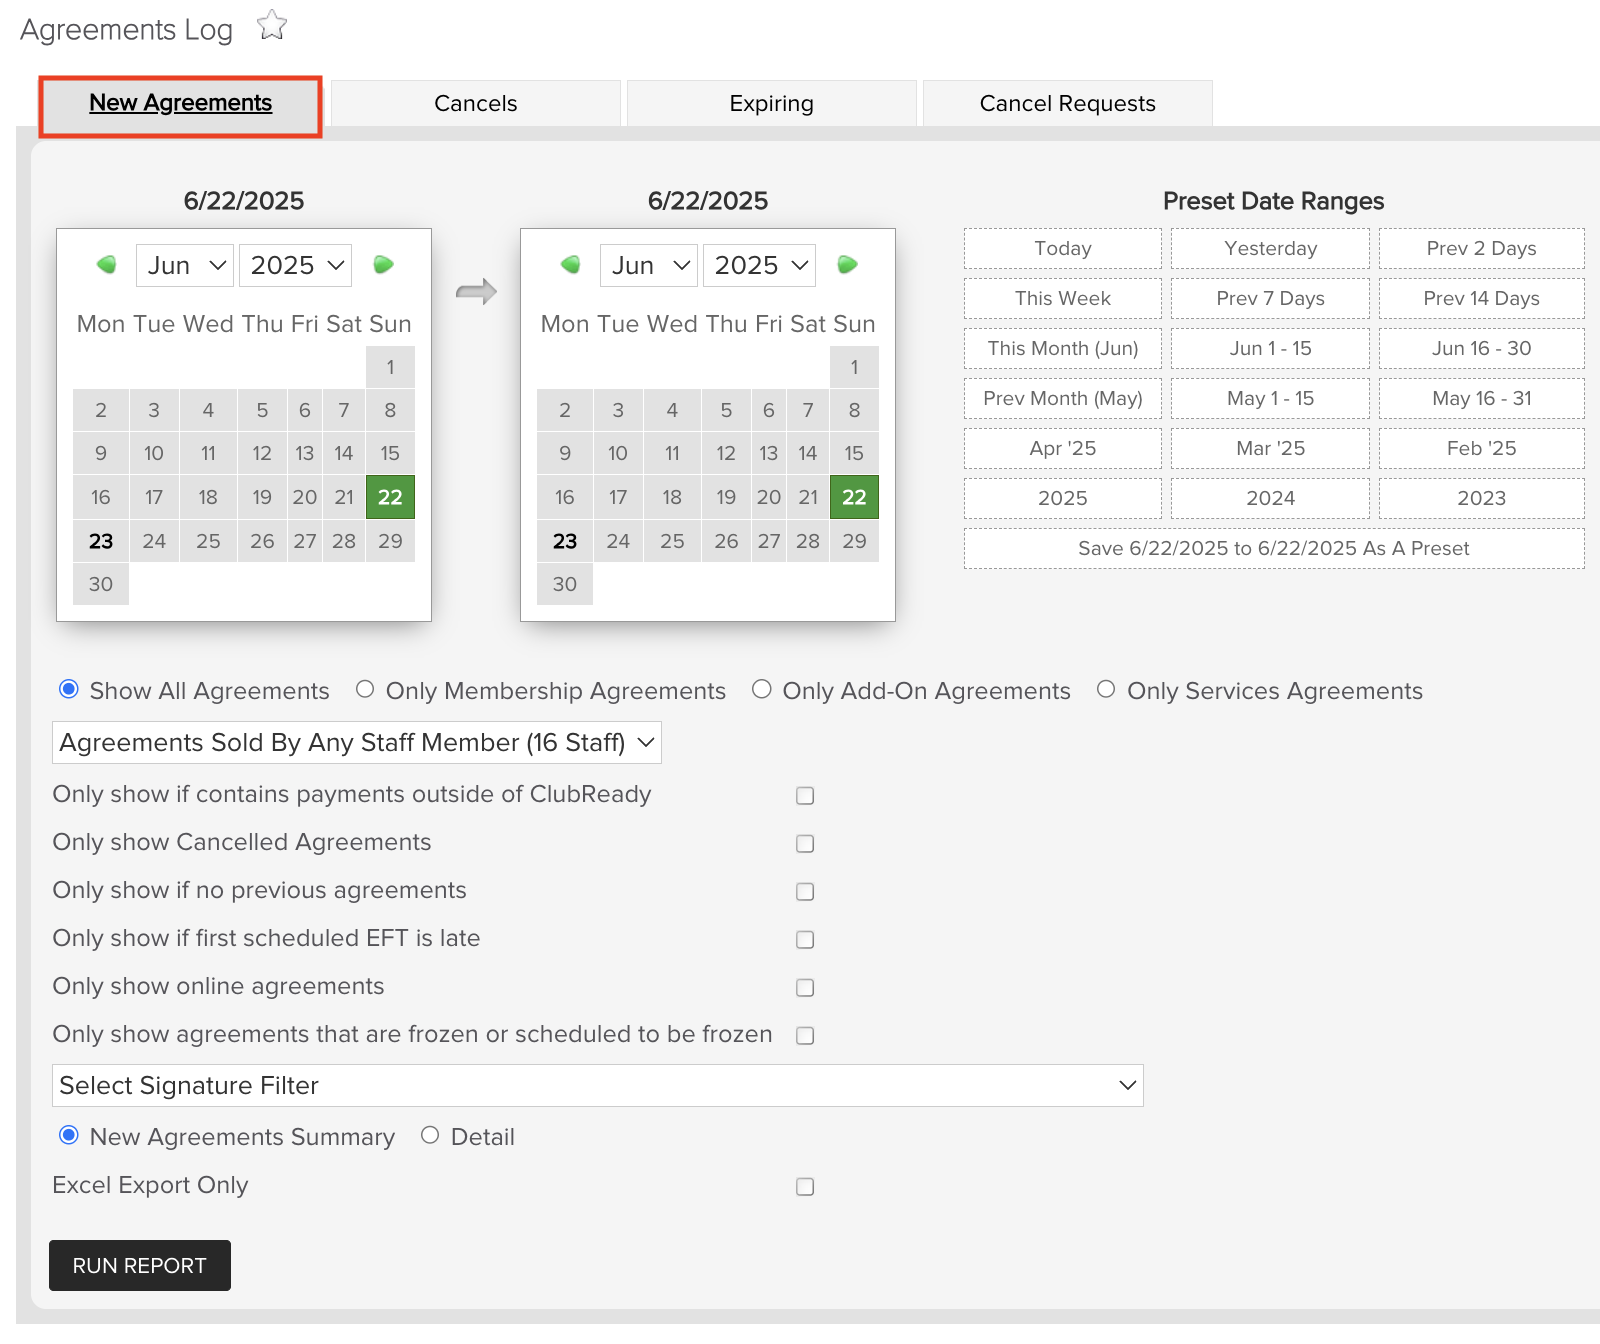
Task: Pick day 23 on end calendar
Action: [565, 541]
